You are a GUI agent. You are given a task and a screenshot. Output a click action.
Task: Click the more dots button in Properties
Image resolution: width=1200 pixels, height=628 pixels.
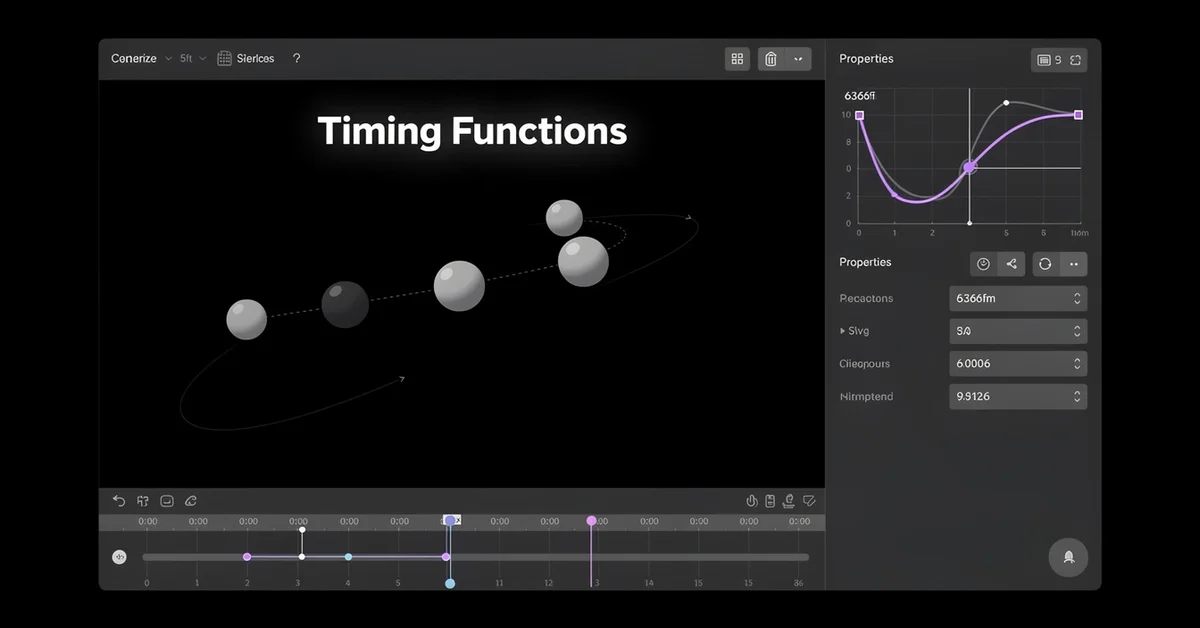tap(1073, 264)
